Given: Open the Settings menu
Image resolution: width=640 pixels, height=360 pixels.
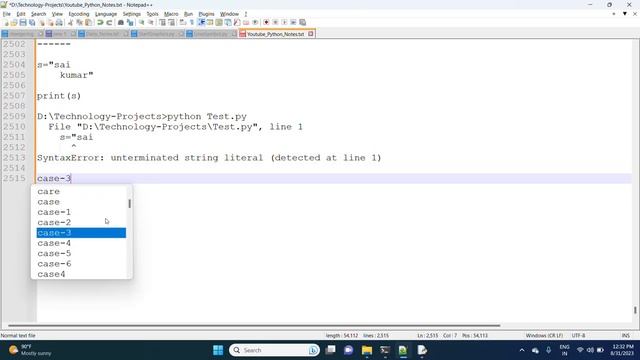Looking at the screenshot, I should click(x=131, y=14).
